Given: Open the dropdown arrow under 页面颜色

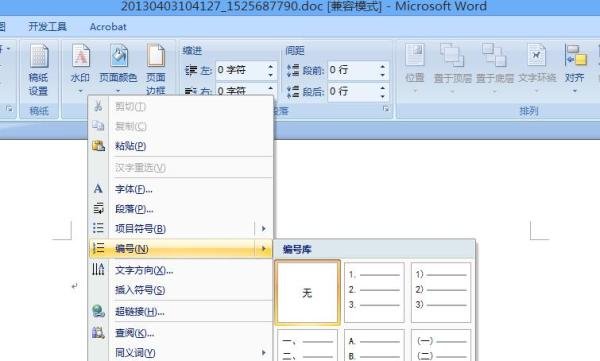Looking at the screenshot, I should pyautogui.click(x=118, y=91).
